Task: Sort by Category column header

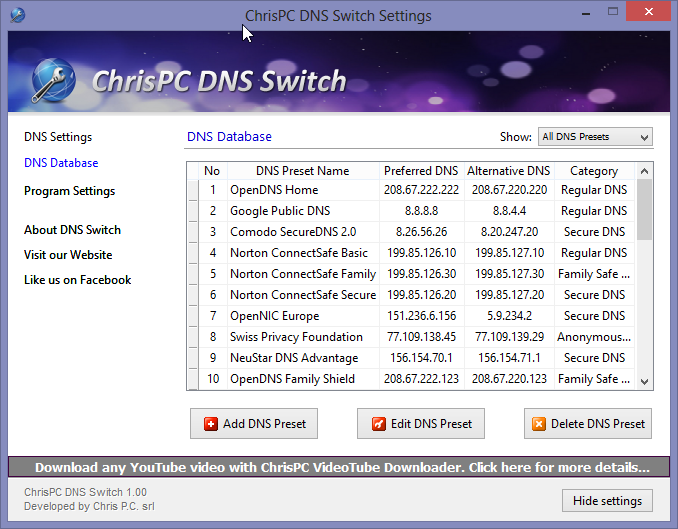Action: click(594, 171)
